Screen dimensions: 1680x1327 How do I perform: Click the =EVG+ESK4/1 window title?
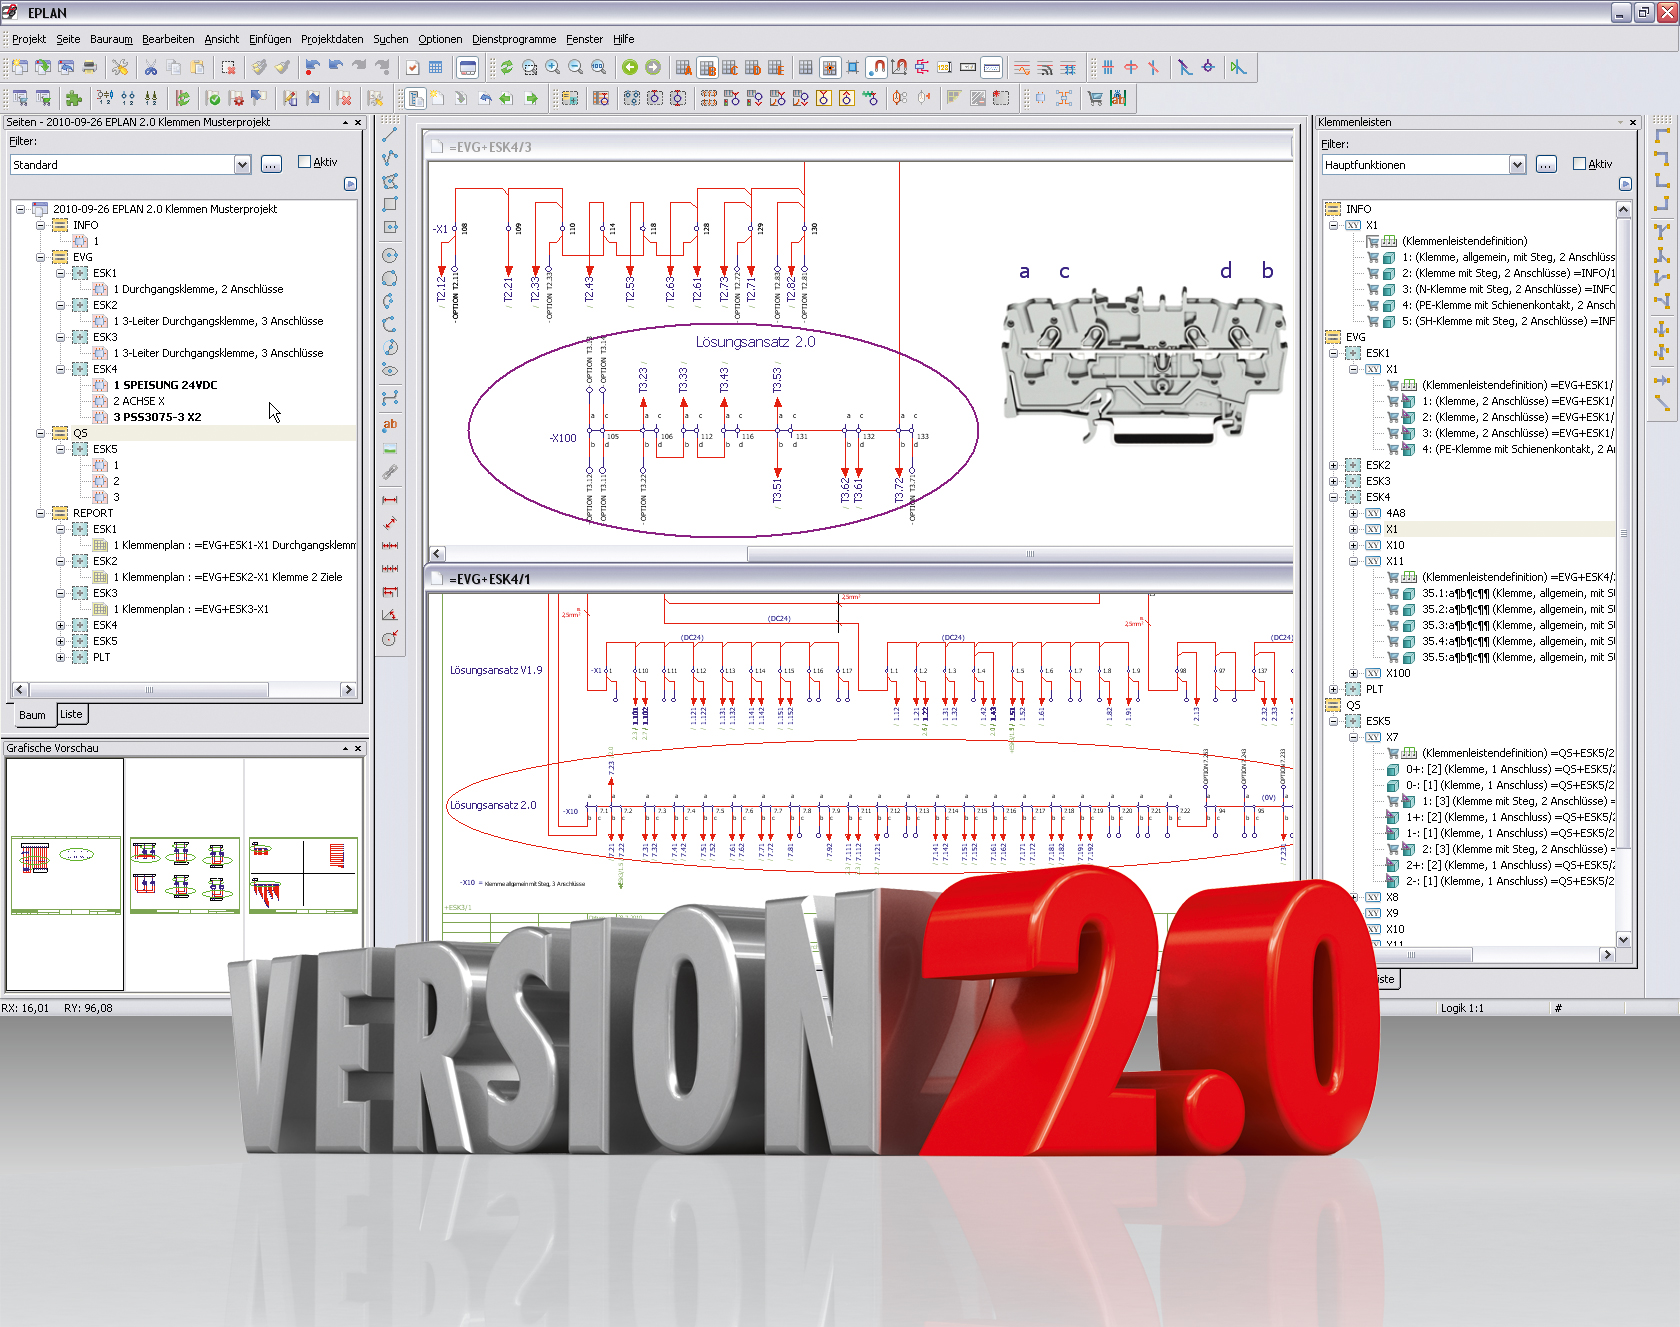(x=490, y=579)
